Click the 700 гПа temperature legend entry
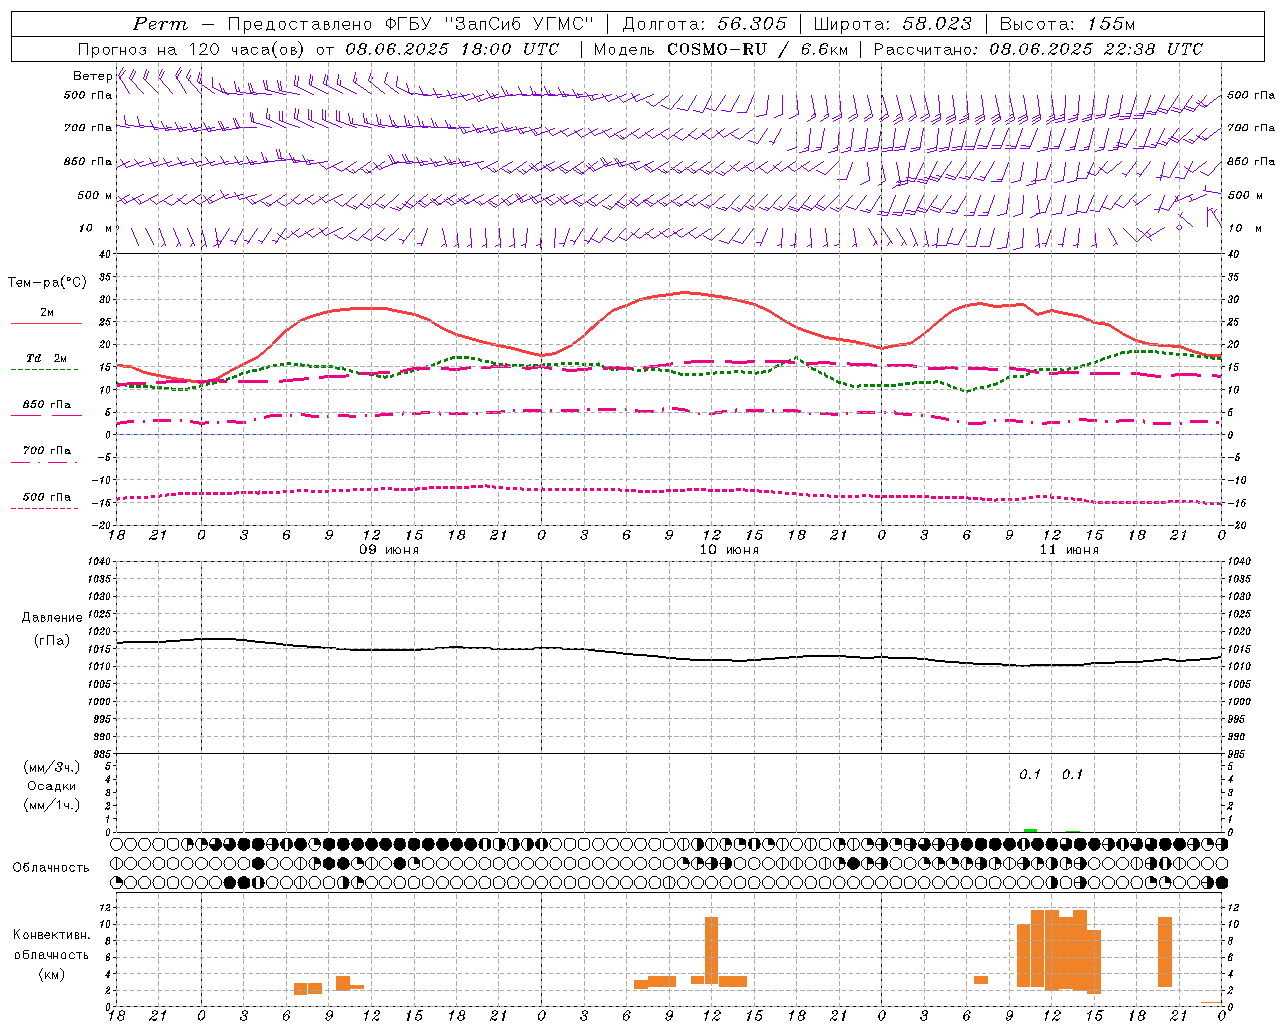 tap(46, 451)
